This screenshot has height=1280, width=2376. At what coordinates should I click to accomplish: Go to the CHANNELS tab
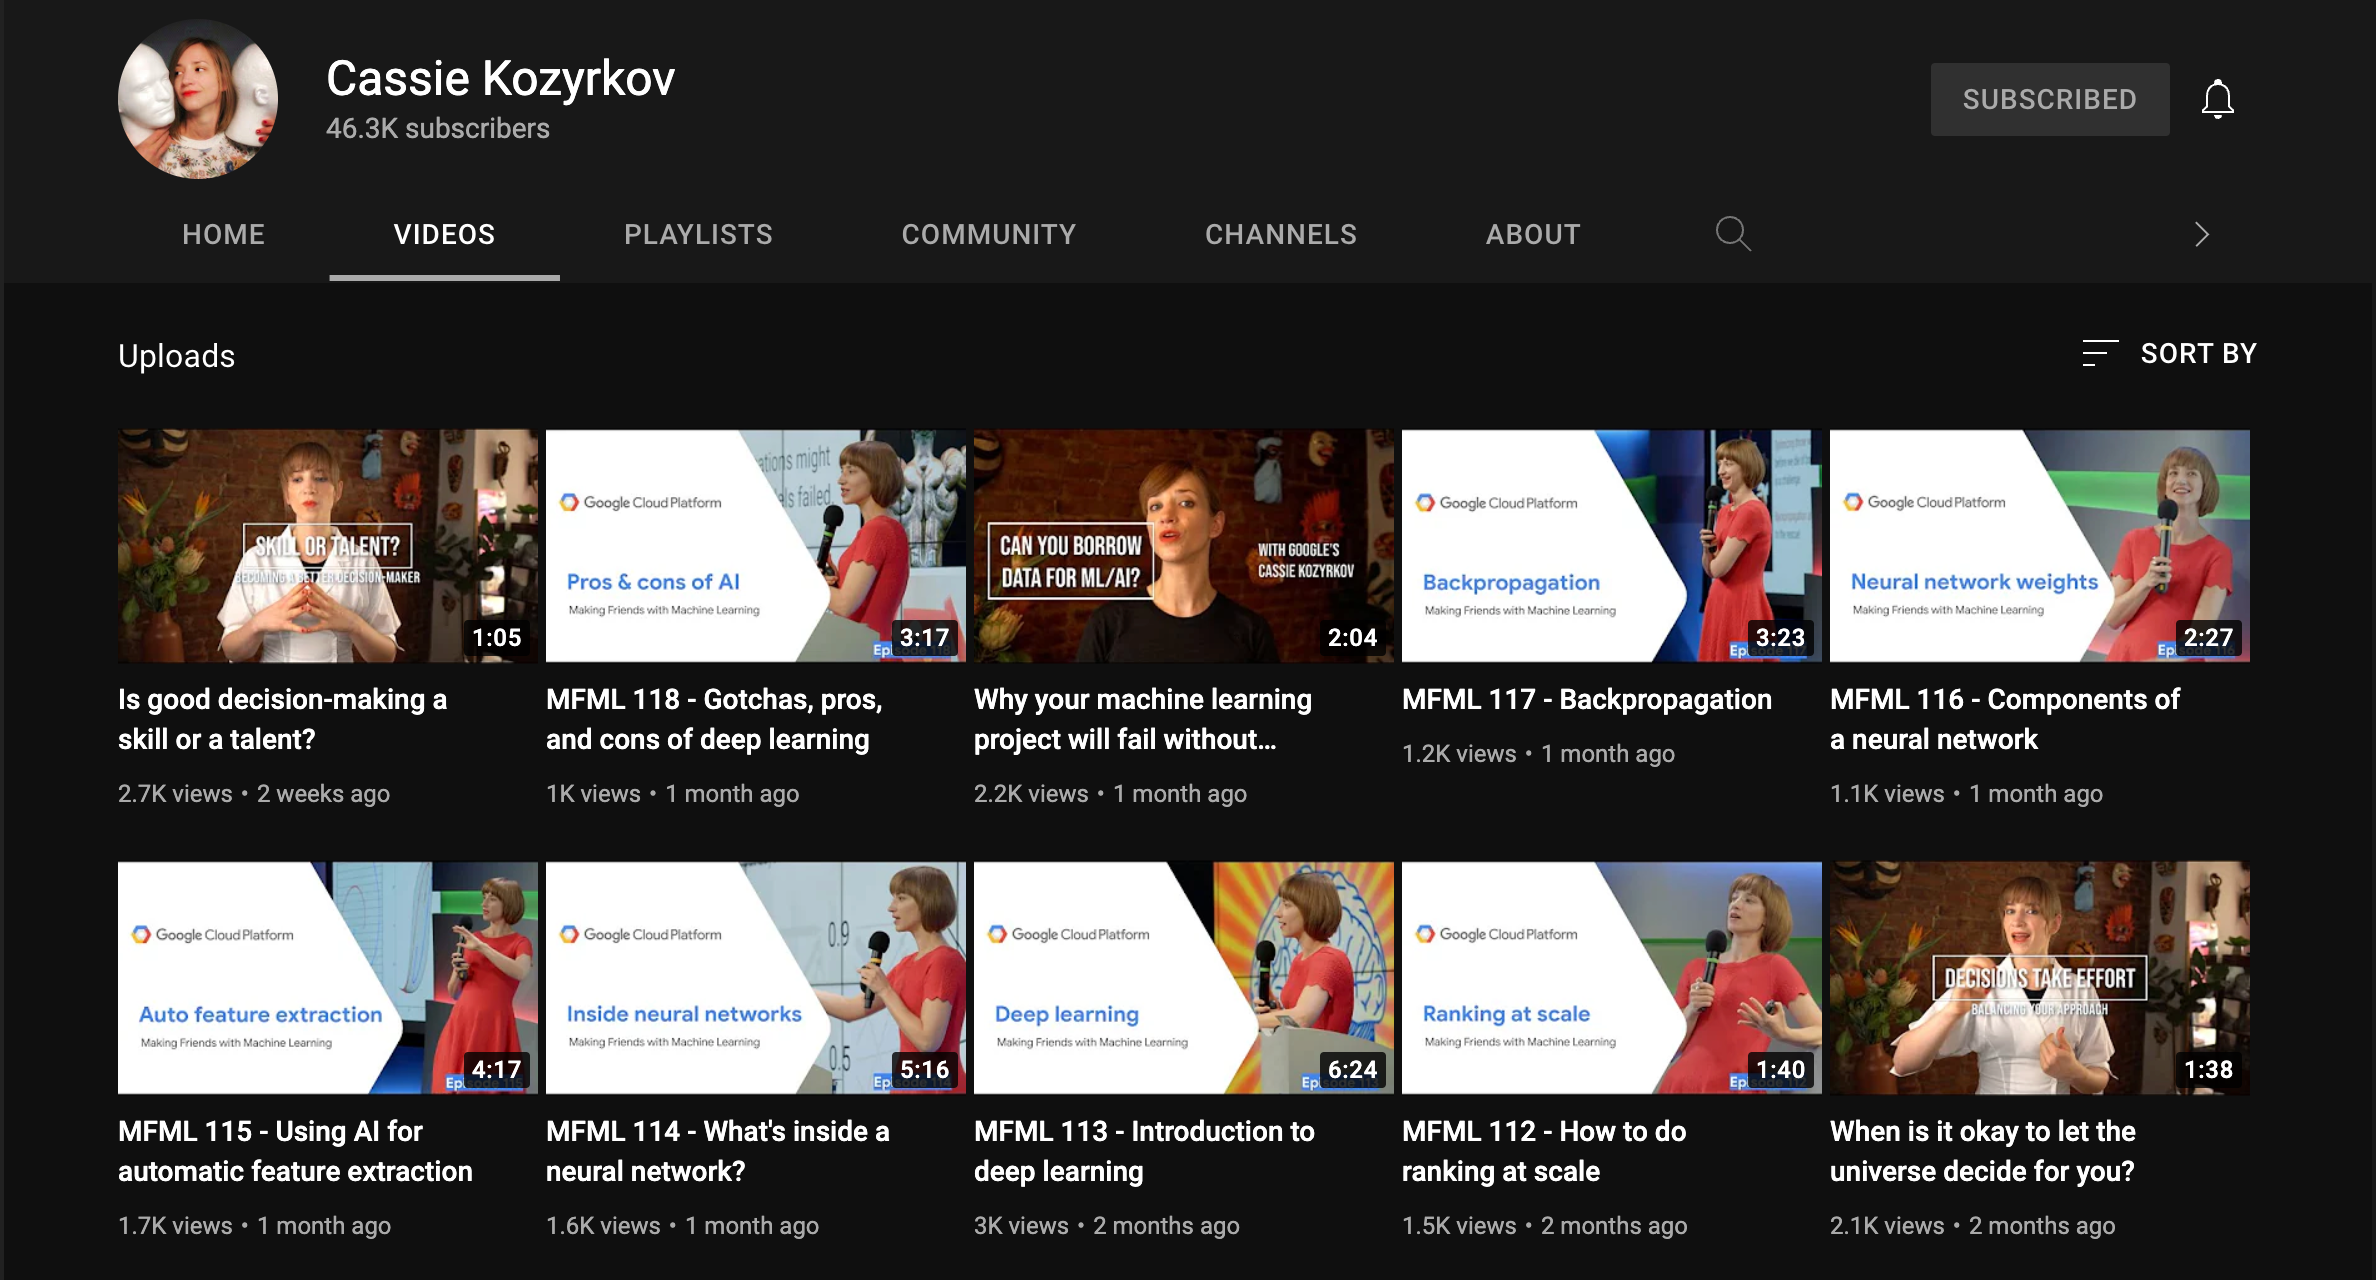point(1280,234)
